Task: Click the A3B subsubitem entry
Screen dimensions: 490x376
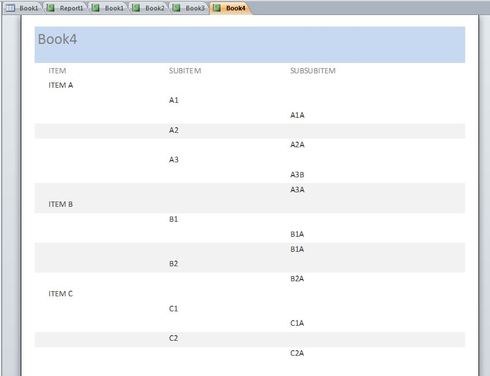Action: (297, 175)
